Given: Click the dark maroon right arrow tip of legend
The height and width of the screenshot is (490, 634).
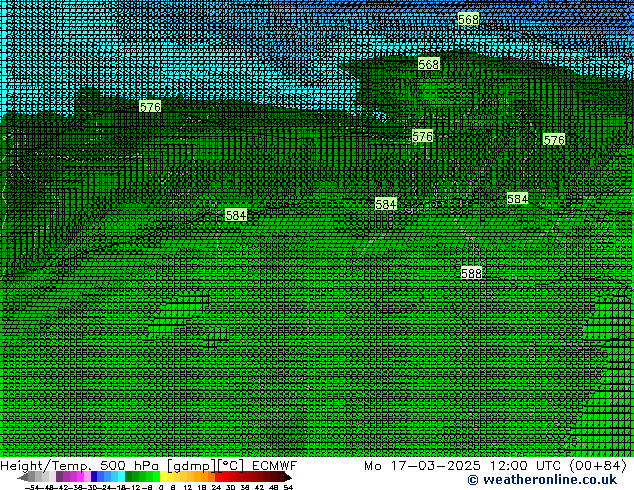Looking at the screenshot, I should pos(288,477).
